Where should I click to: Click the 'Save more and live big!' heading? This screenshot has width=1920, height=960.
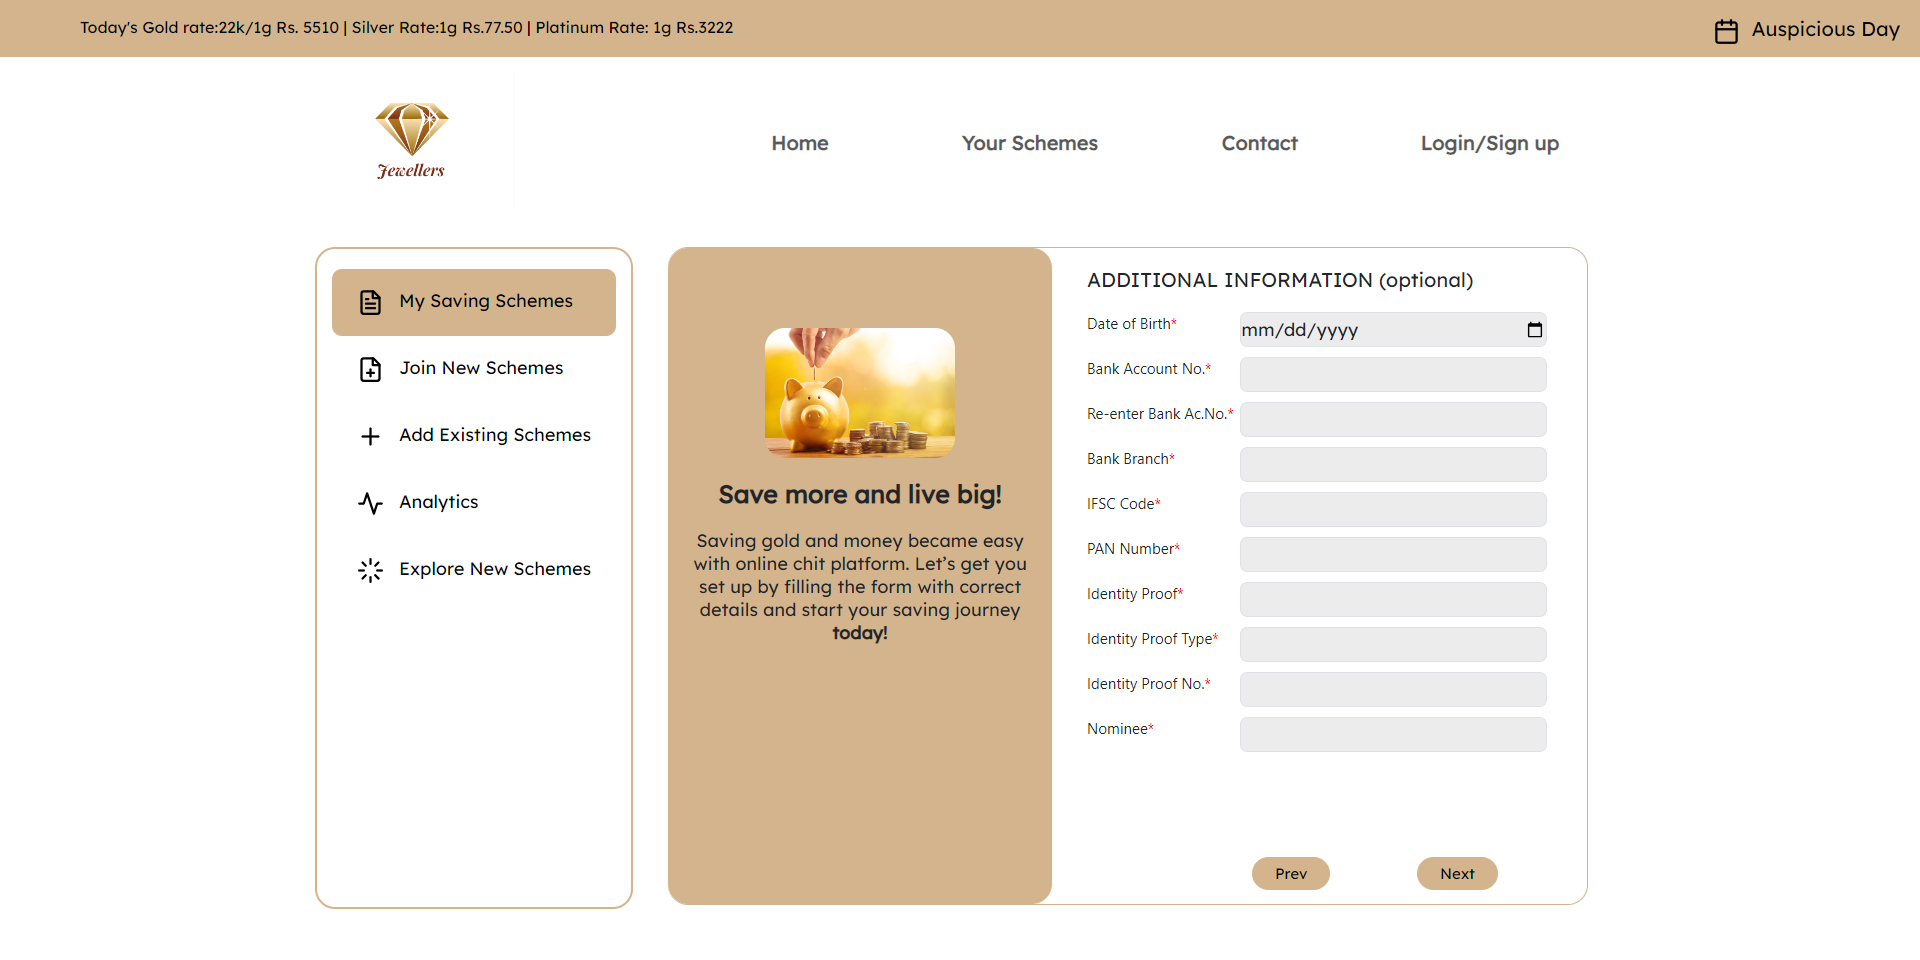860,495
